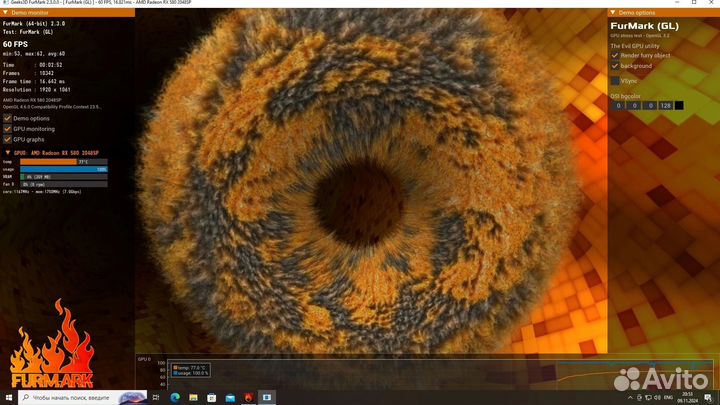Show hidden system tray icons
Viewport: 720px width, 405px height.
(x=630, y=398)
